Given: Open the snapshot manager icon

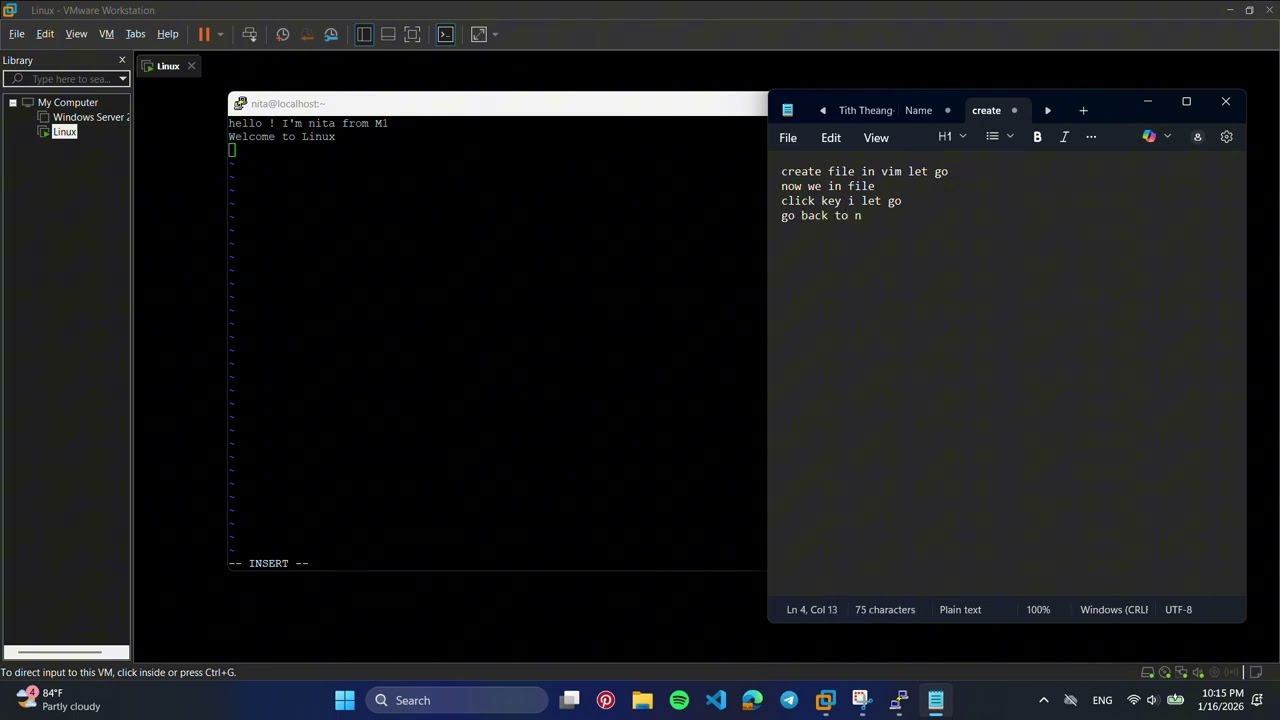Looking at the screenshot, I should click(x=331, y=34).
